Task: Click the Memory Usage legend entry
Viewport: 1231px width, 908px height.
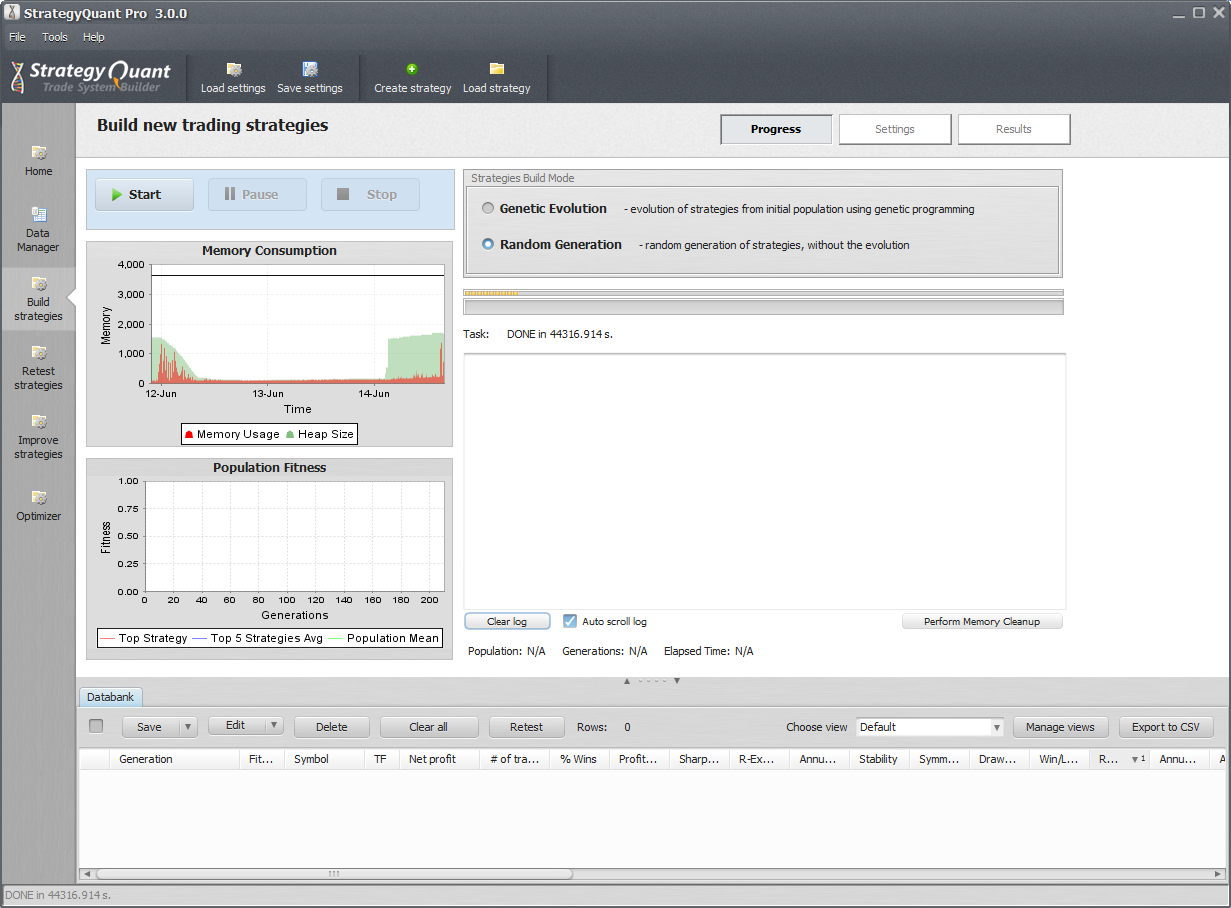Action: pos(232,434)
